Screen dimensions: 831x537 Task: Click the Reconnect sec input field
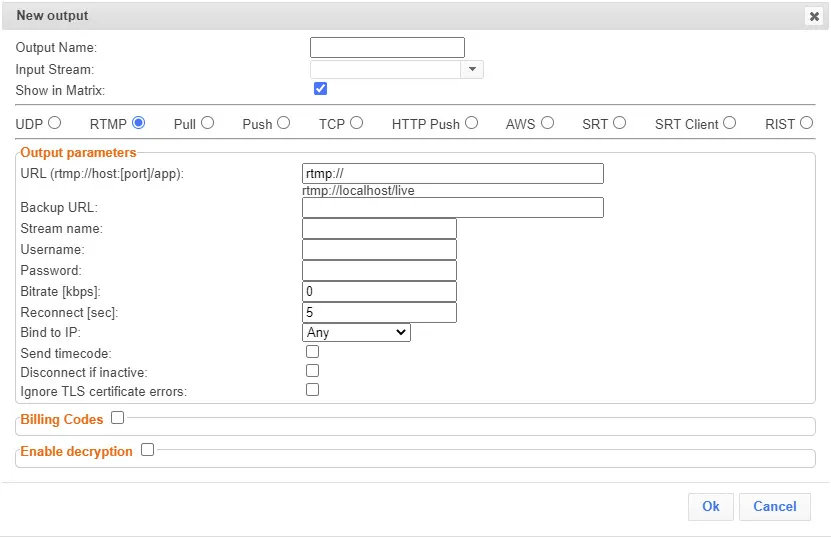coord(379,312)
